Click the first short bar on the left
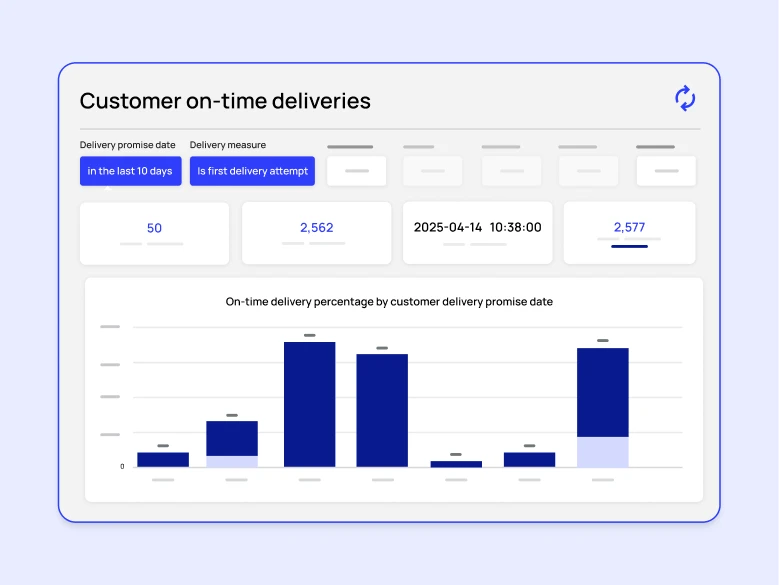The image size is (779, 585). (x=163, y=460)
